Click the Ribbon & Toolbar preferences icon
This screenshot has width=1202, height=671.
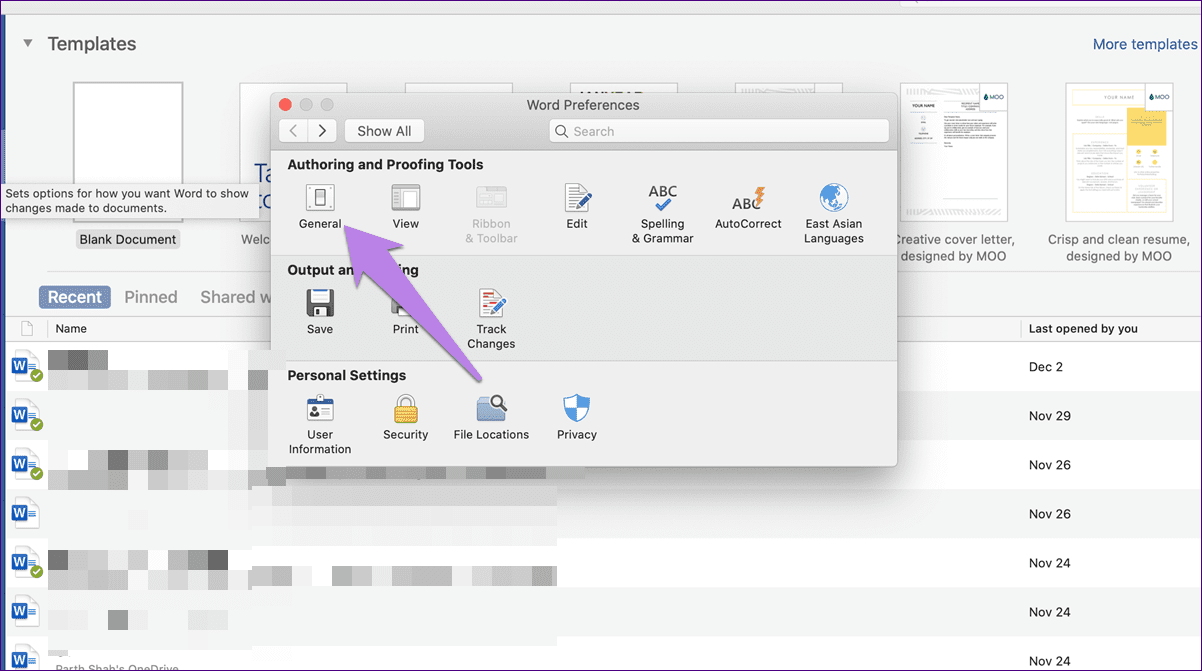click(x=491, y=214)
